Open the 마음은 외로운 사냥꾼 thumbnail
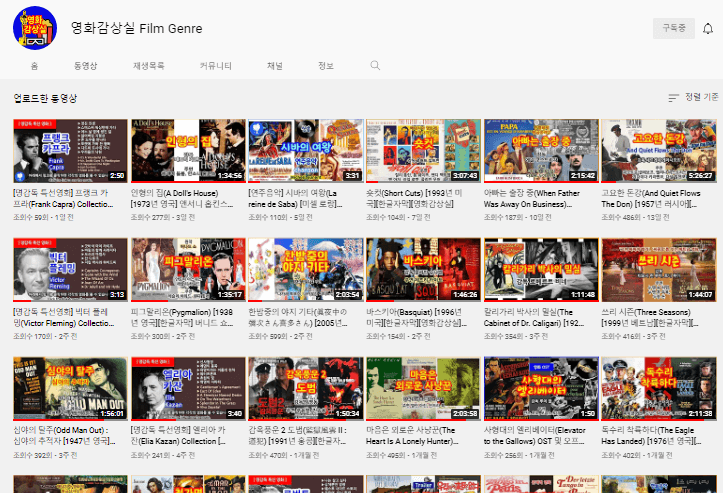 click(423, 388)
